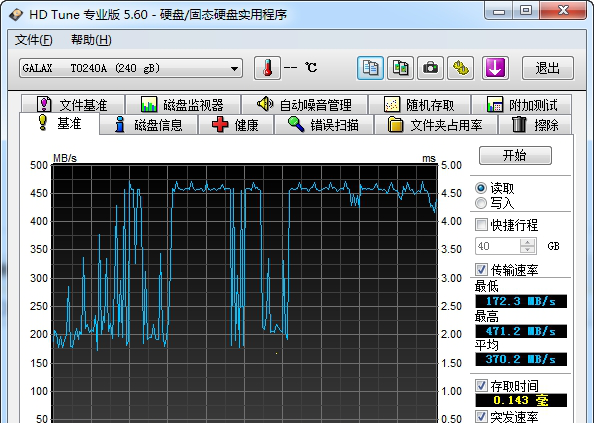The image size is (594, 439).
Task: Switch to the 擦除 tab
Action: [535, 125]
